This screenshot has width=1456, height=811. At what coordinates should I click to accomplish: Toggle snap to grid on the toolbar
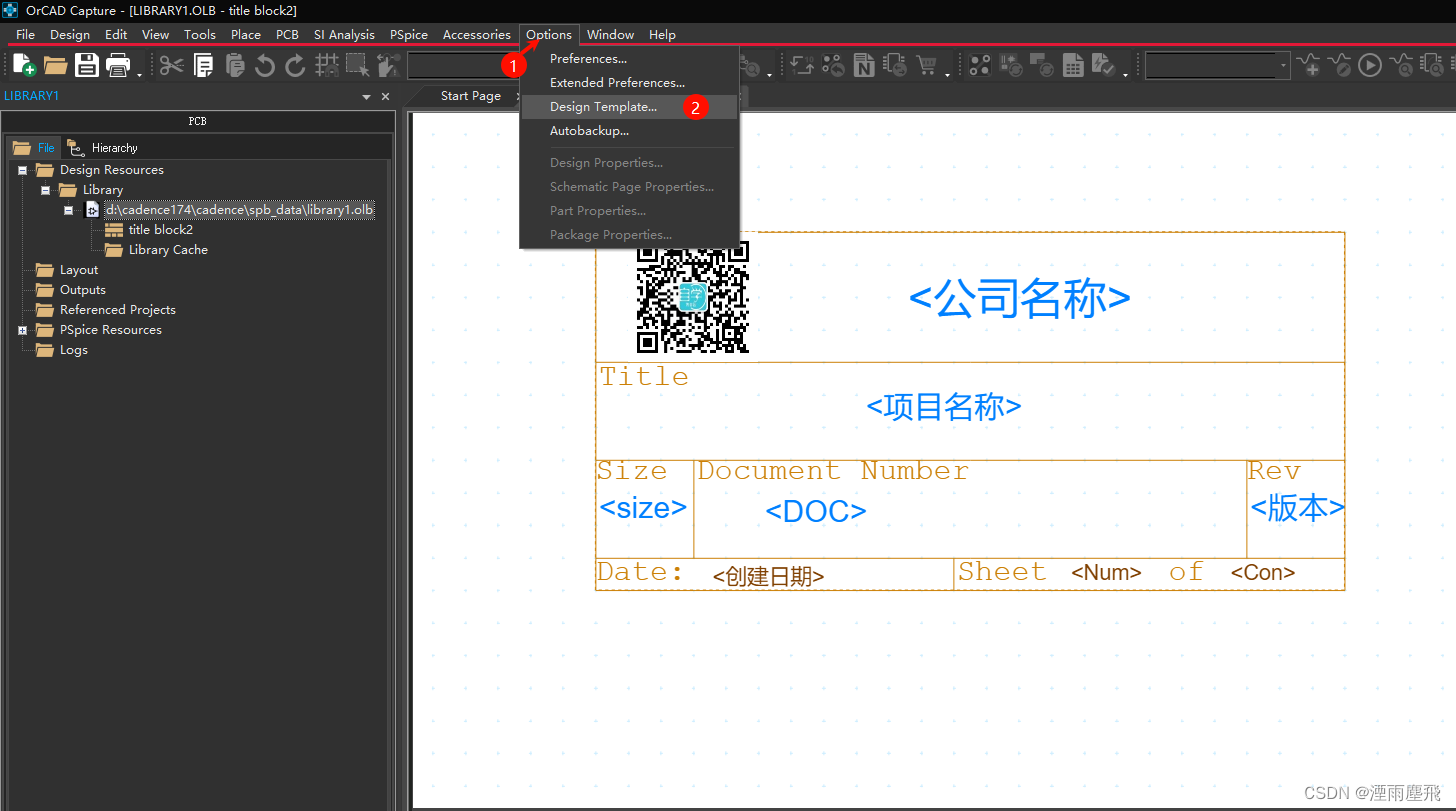327,64
